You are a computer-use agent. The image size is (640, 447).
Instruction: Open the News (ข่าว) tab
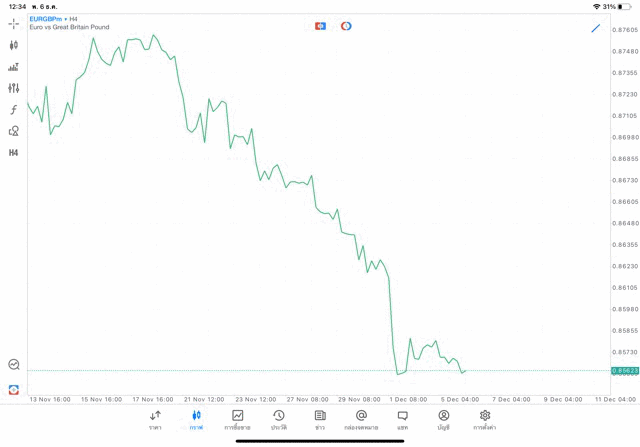click(320, 420)
